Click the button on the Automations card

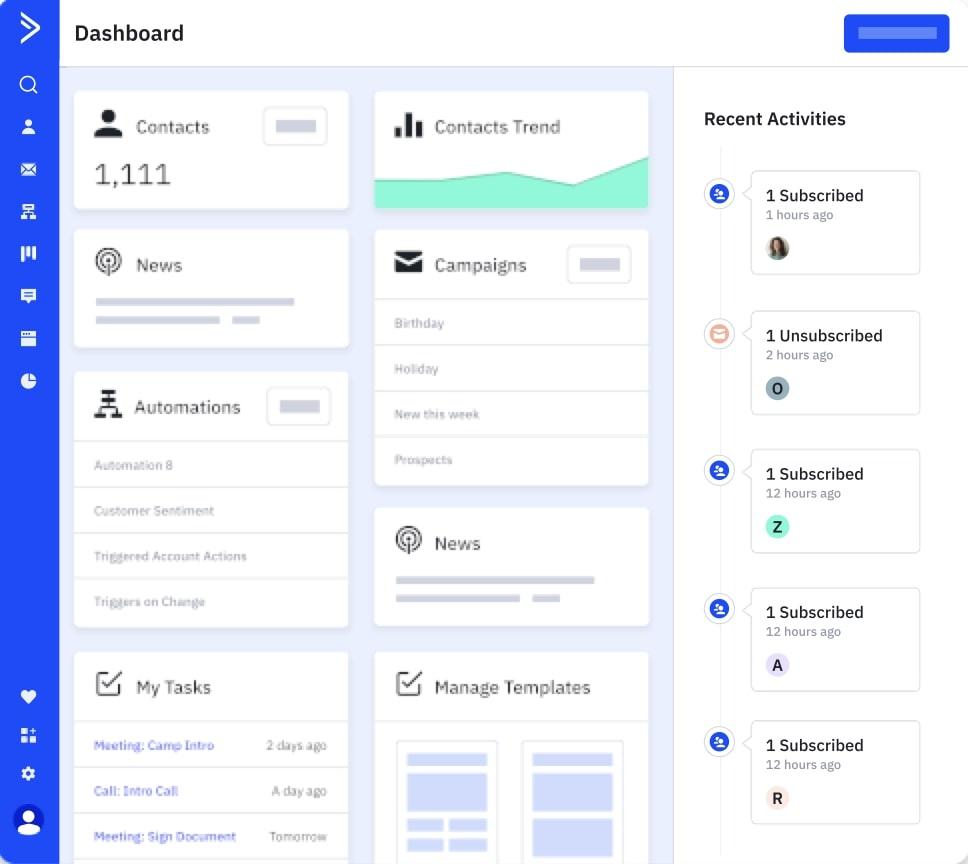pyautogui.click(x=299, y=407)
